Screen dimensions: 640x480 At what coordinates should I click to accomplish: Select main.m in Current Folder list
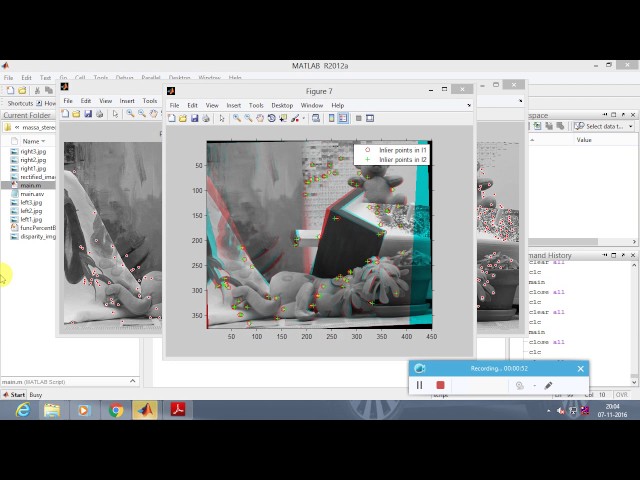[x=28, y=185]
